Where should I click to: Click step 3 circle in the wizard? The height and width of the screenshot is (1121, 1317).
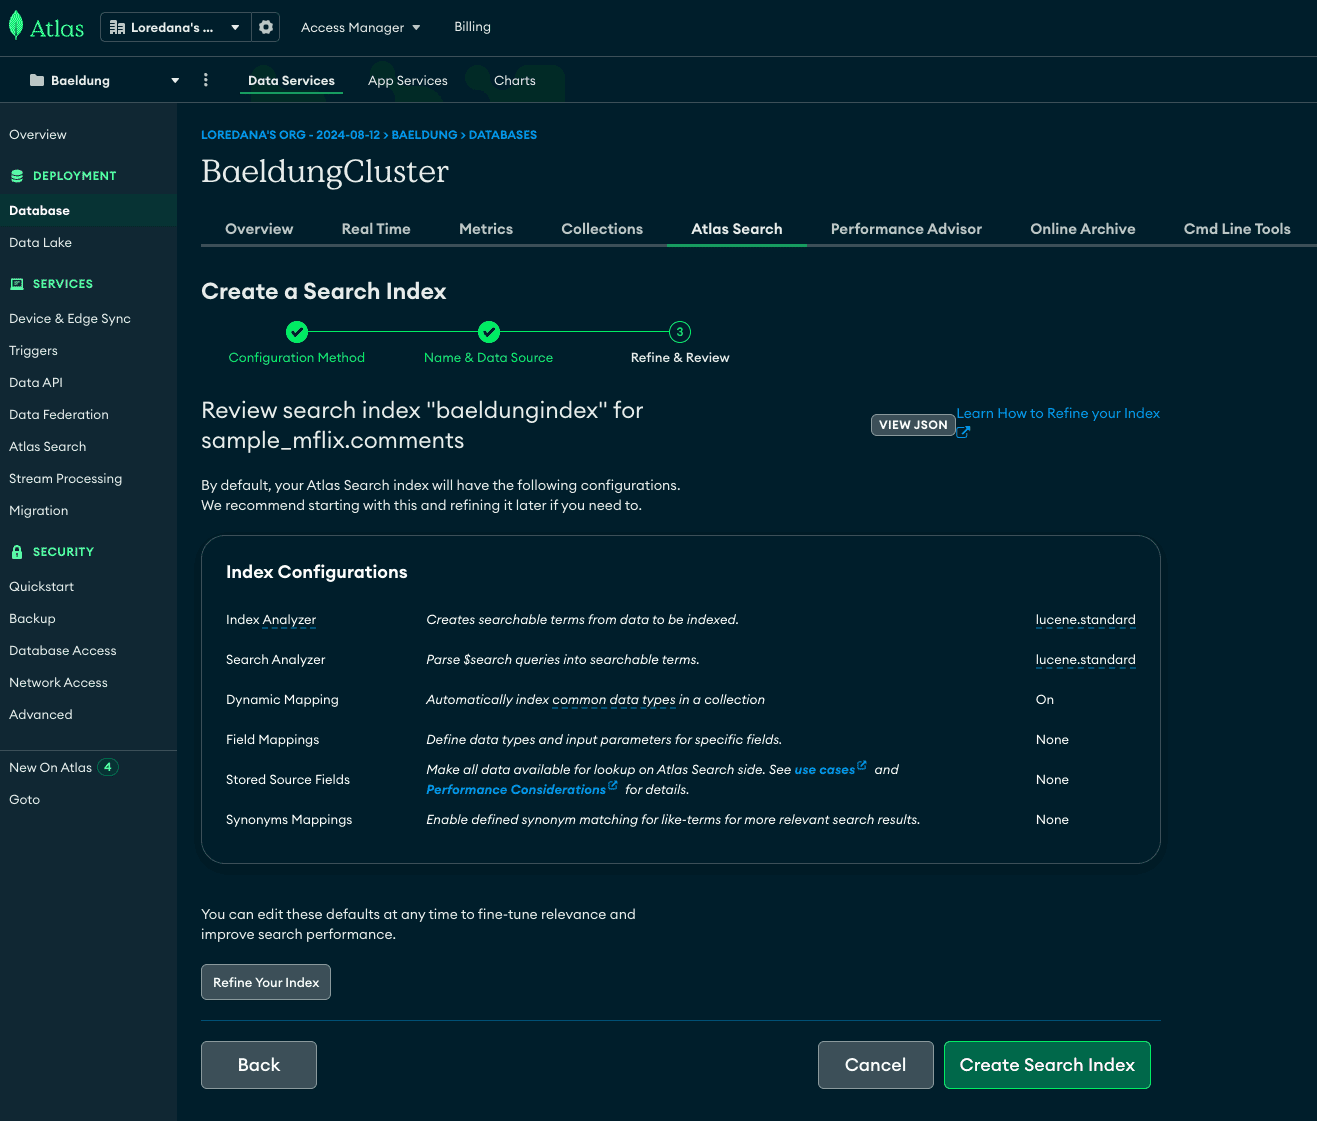pyautogui.click(x=680, y=332)
